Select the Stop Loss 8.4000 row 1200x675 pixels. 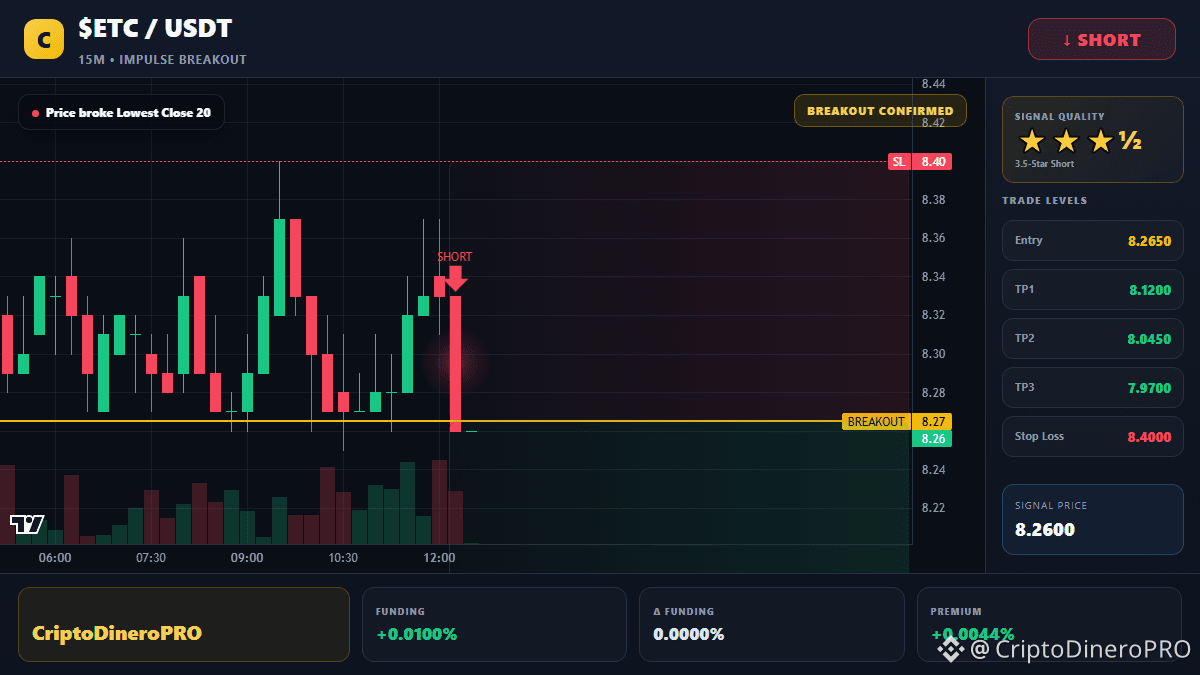click(x=1093, y=436)
